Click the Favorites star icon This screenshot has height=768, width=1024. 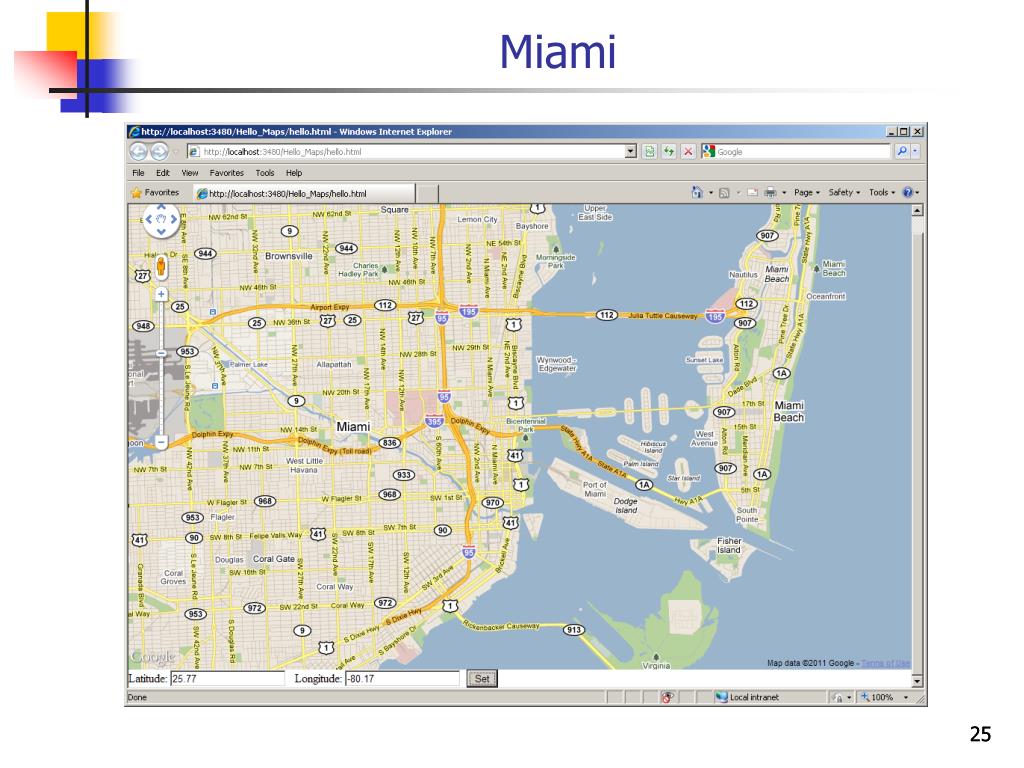point(136,193)
